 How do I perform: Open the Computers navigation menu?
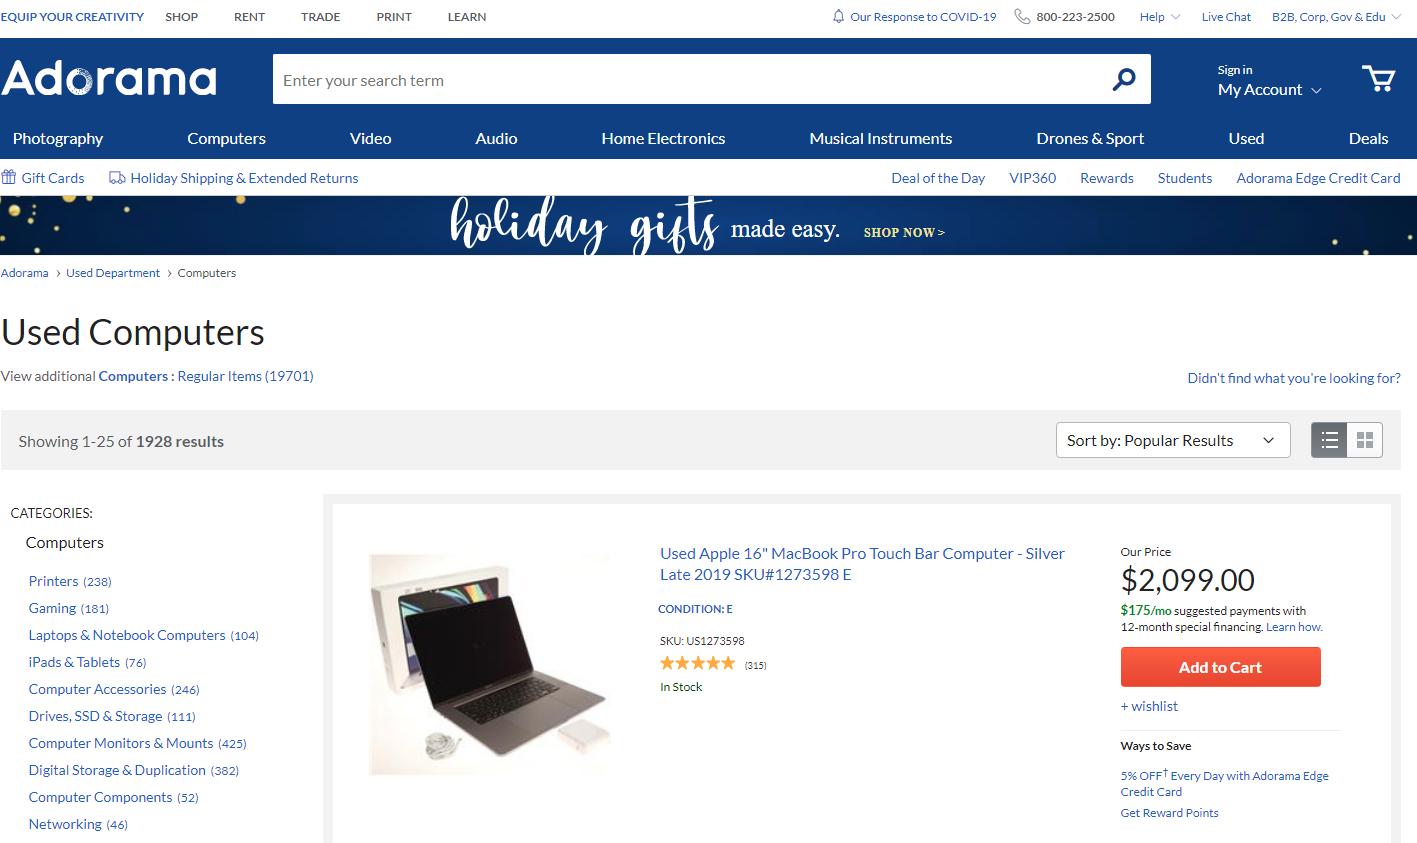point(226,138)
